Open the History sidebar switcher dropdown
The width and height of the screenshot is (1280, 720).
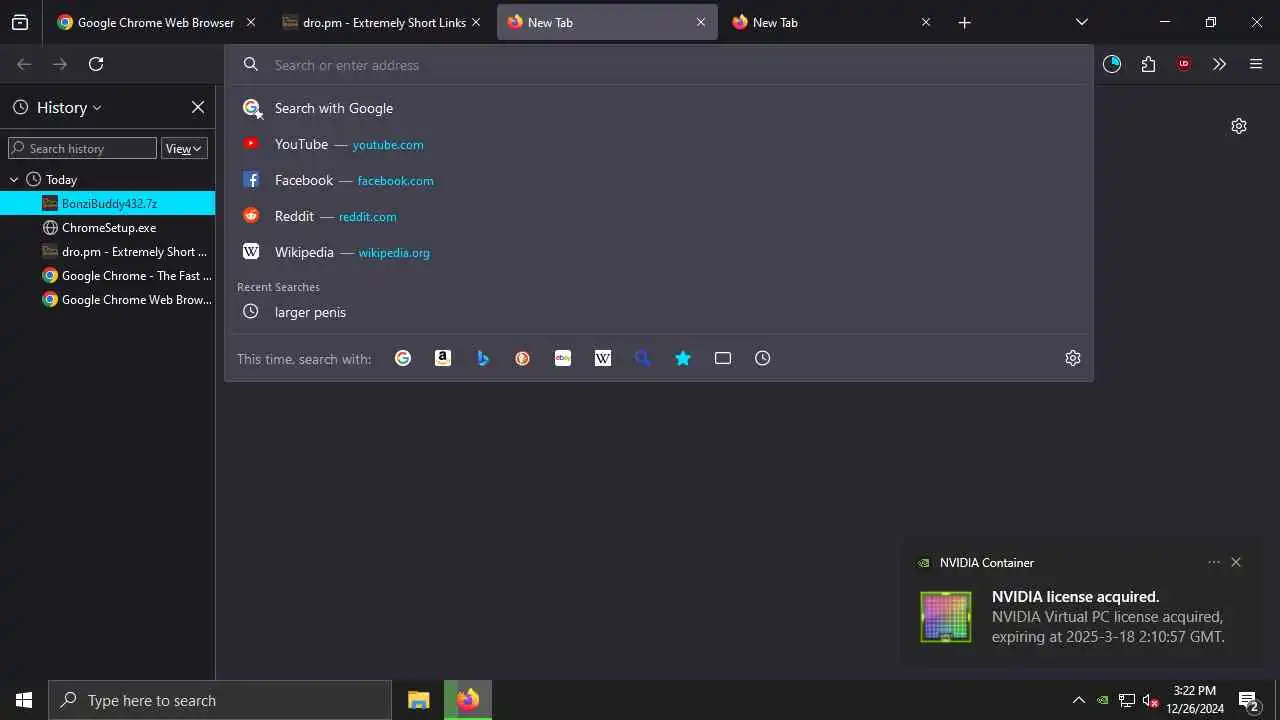[x=58, y=107]
